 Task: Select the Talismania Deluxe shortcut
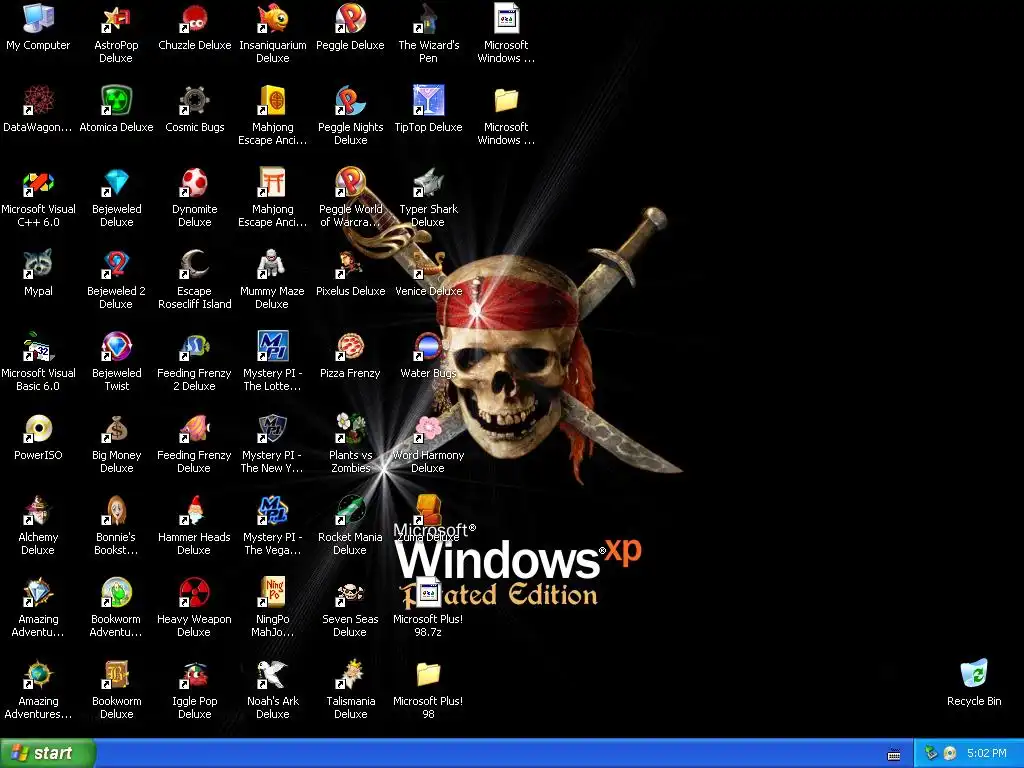coord(351,675)
